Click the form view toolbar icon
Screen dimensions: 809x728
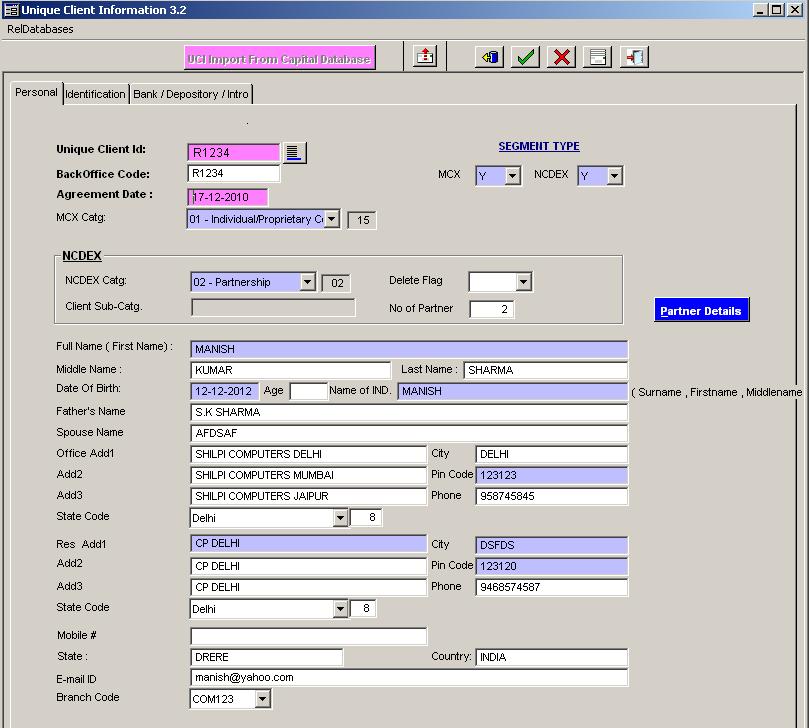click(x=598, y=57)
